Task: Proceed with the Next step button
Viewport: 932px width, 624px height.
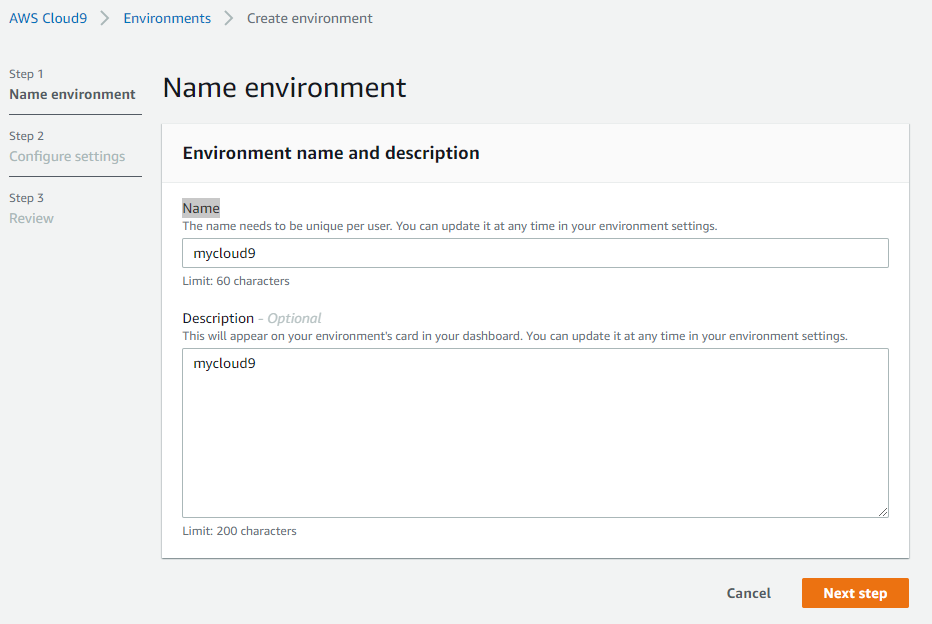Action: [855, 593]
